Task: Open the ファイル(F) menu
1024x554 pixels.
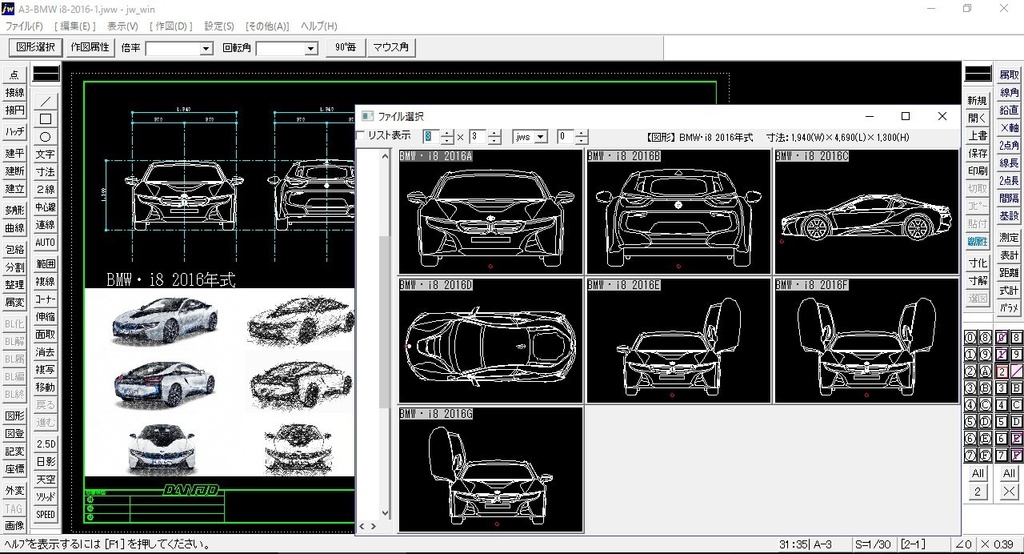Action: click(24, 26)
